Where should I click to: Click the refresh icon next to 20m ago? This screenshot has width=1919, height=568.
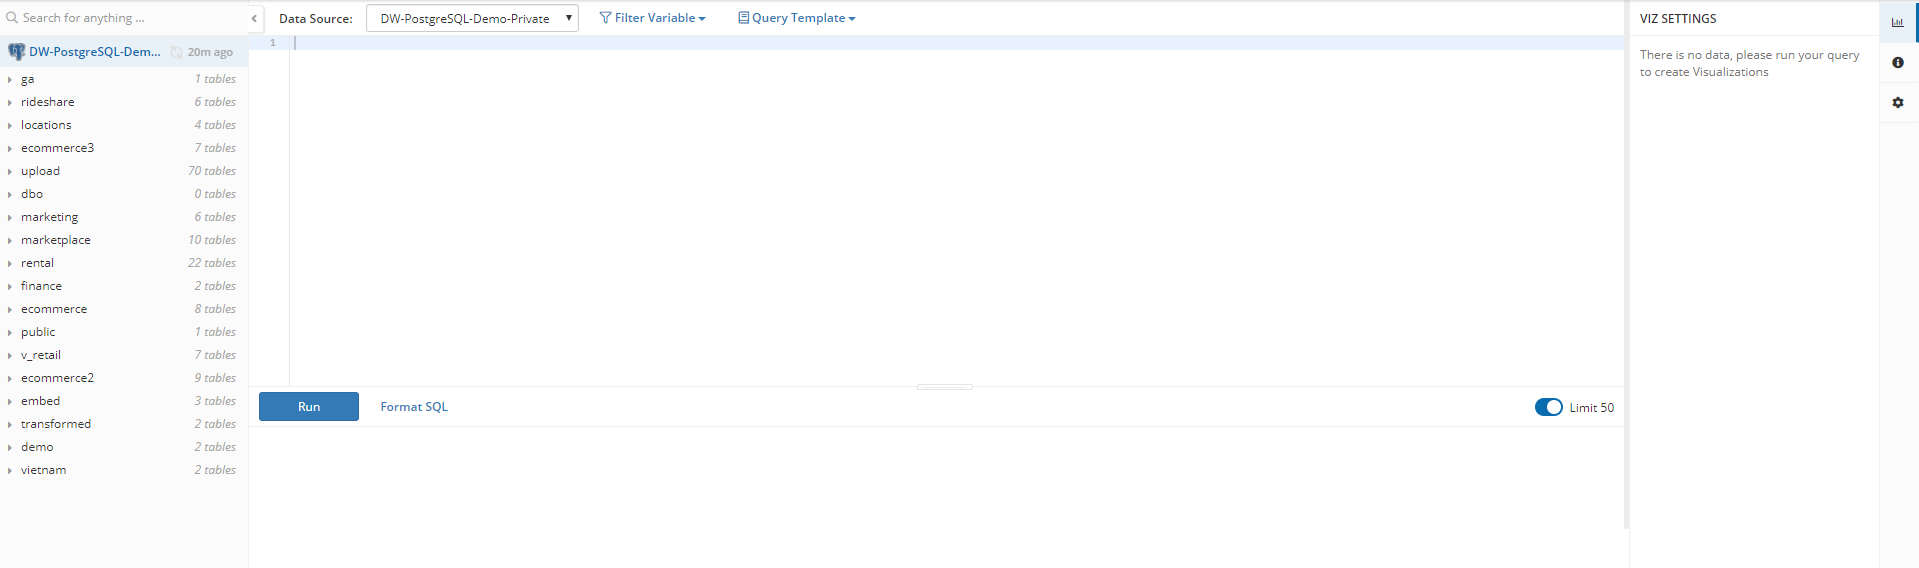click(x=177, y=52)
